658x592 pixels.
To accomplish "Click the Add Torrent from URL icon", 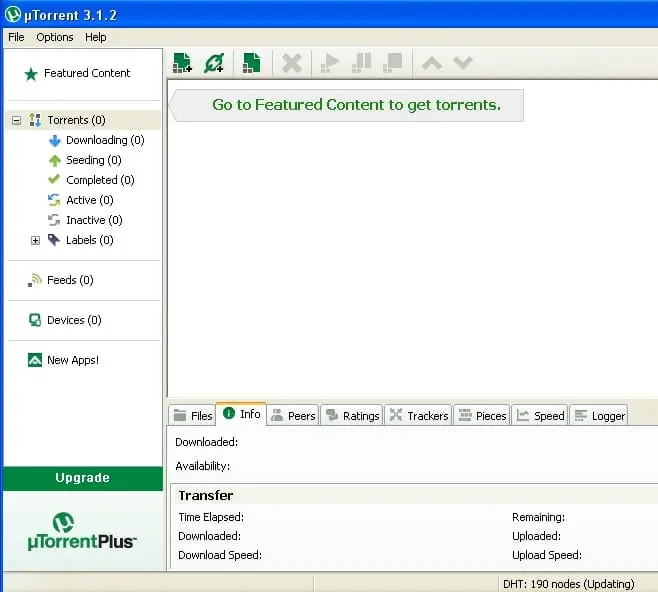I will coord(214,63).
